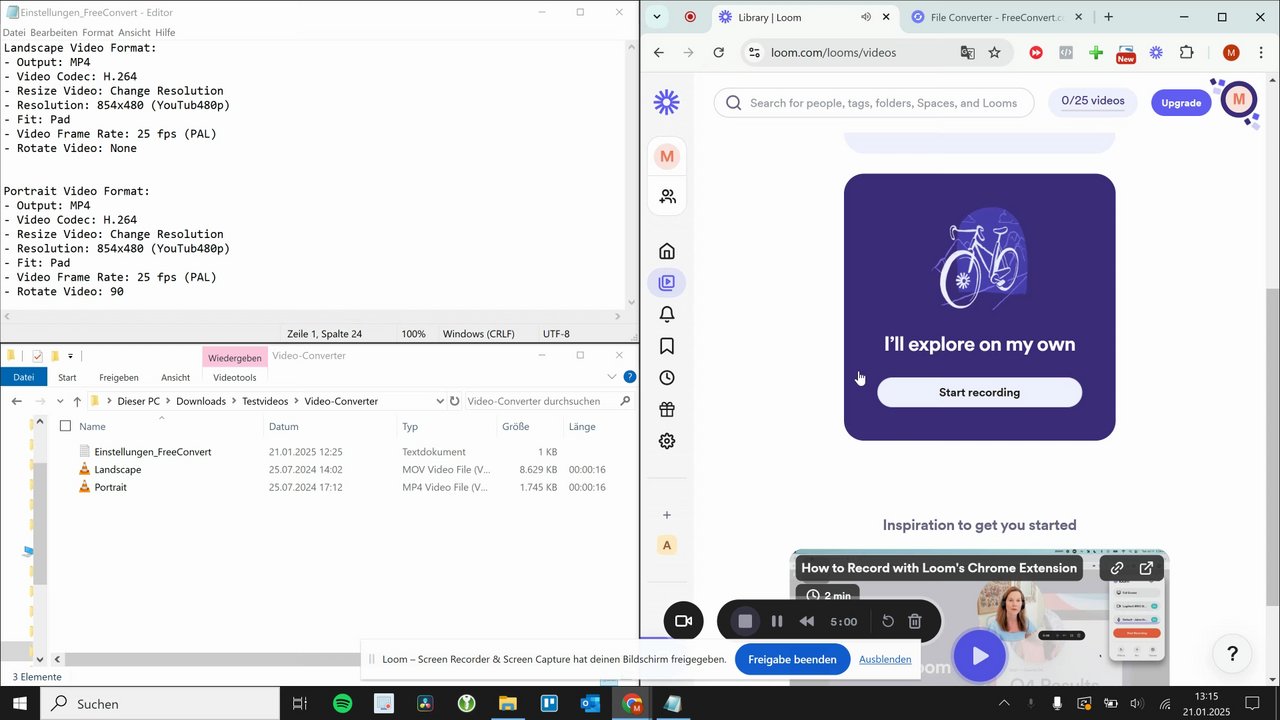Viewport: 1280px width, 720px height.
Task: Open Library in the Loom sidebar
Action: [667, 283]
